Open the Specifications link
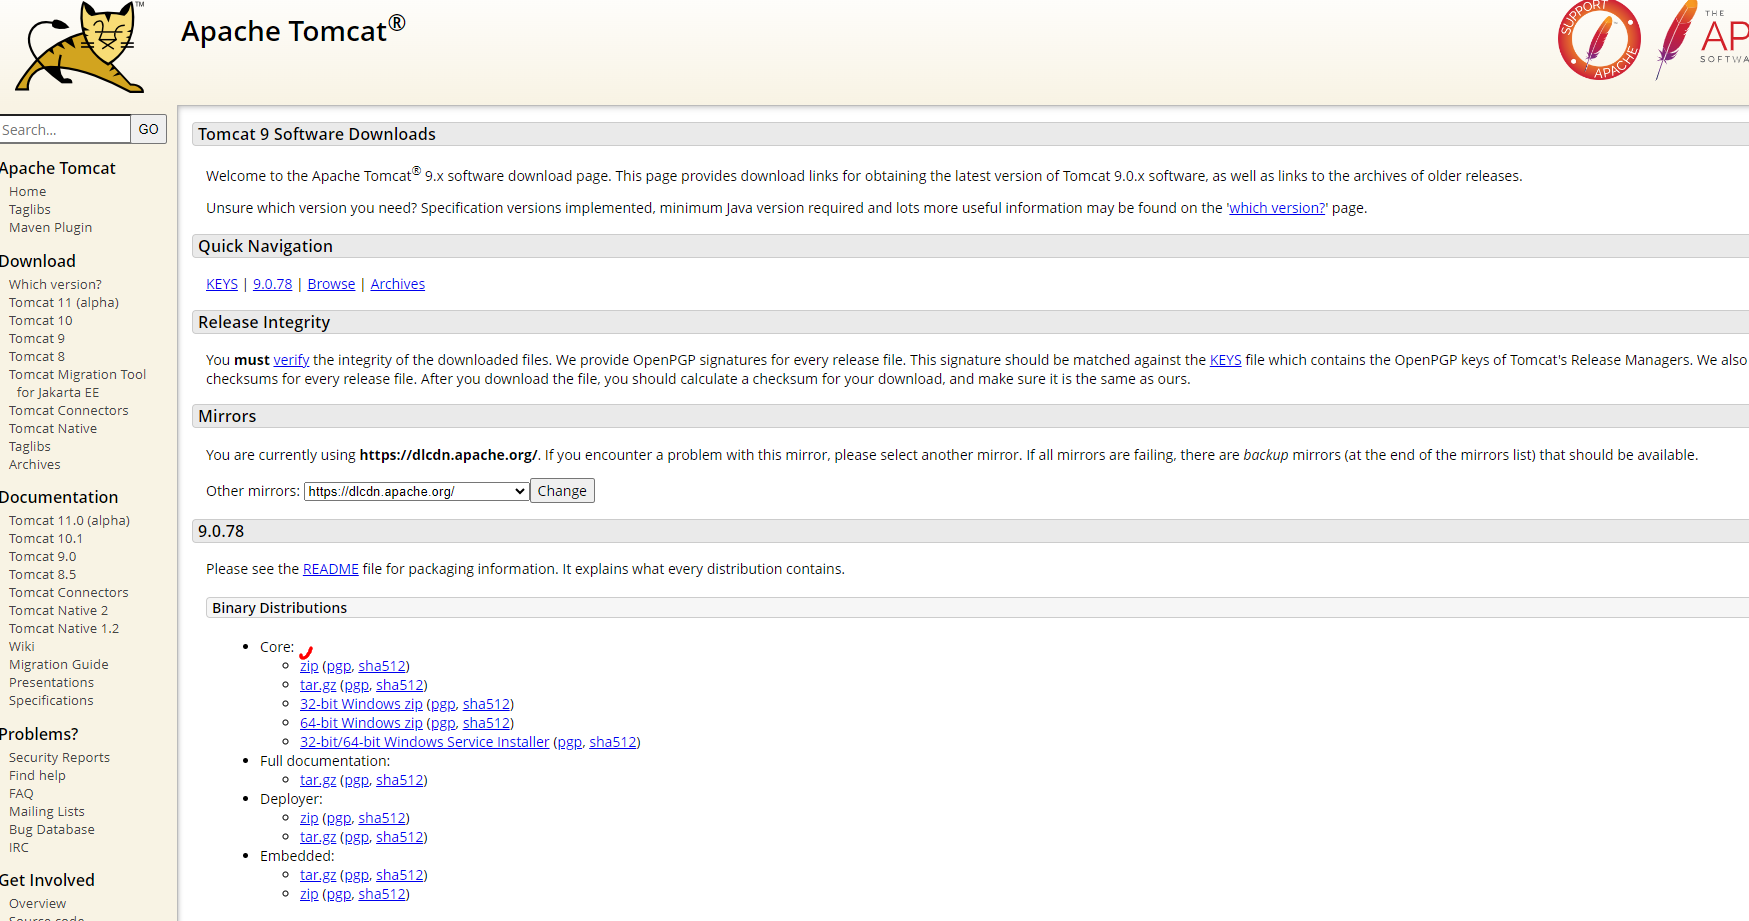The image size is (1749, 921). click(x=51, y=701)
